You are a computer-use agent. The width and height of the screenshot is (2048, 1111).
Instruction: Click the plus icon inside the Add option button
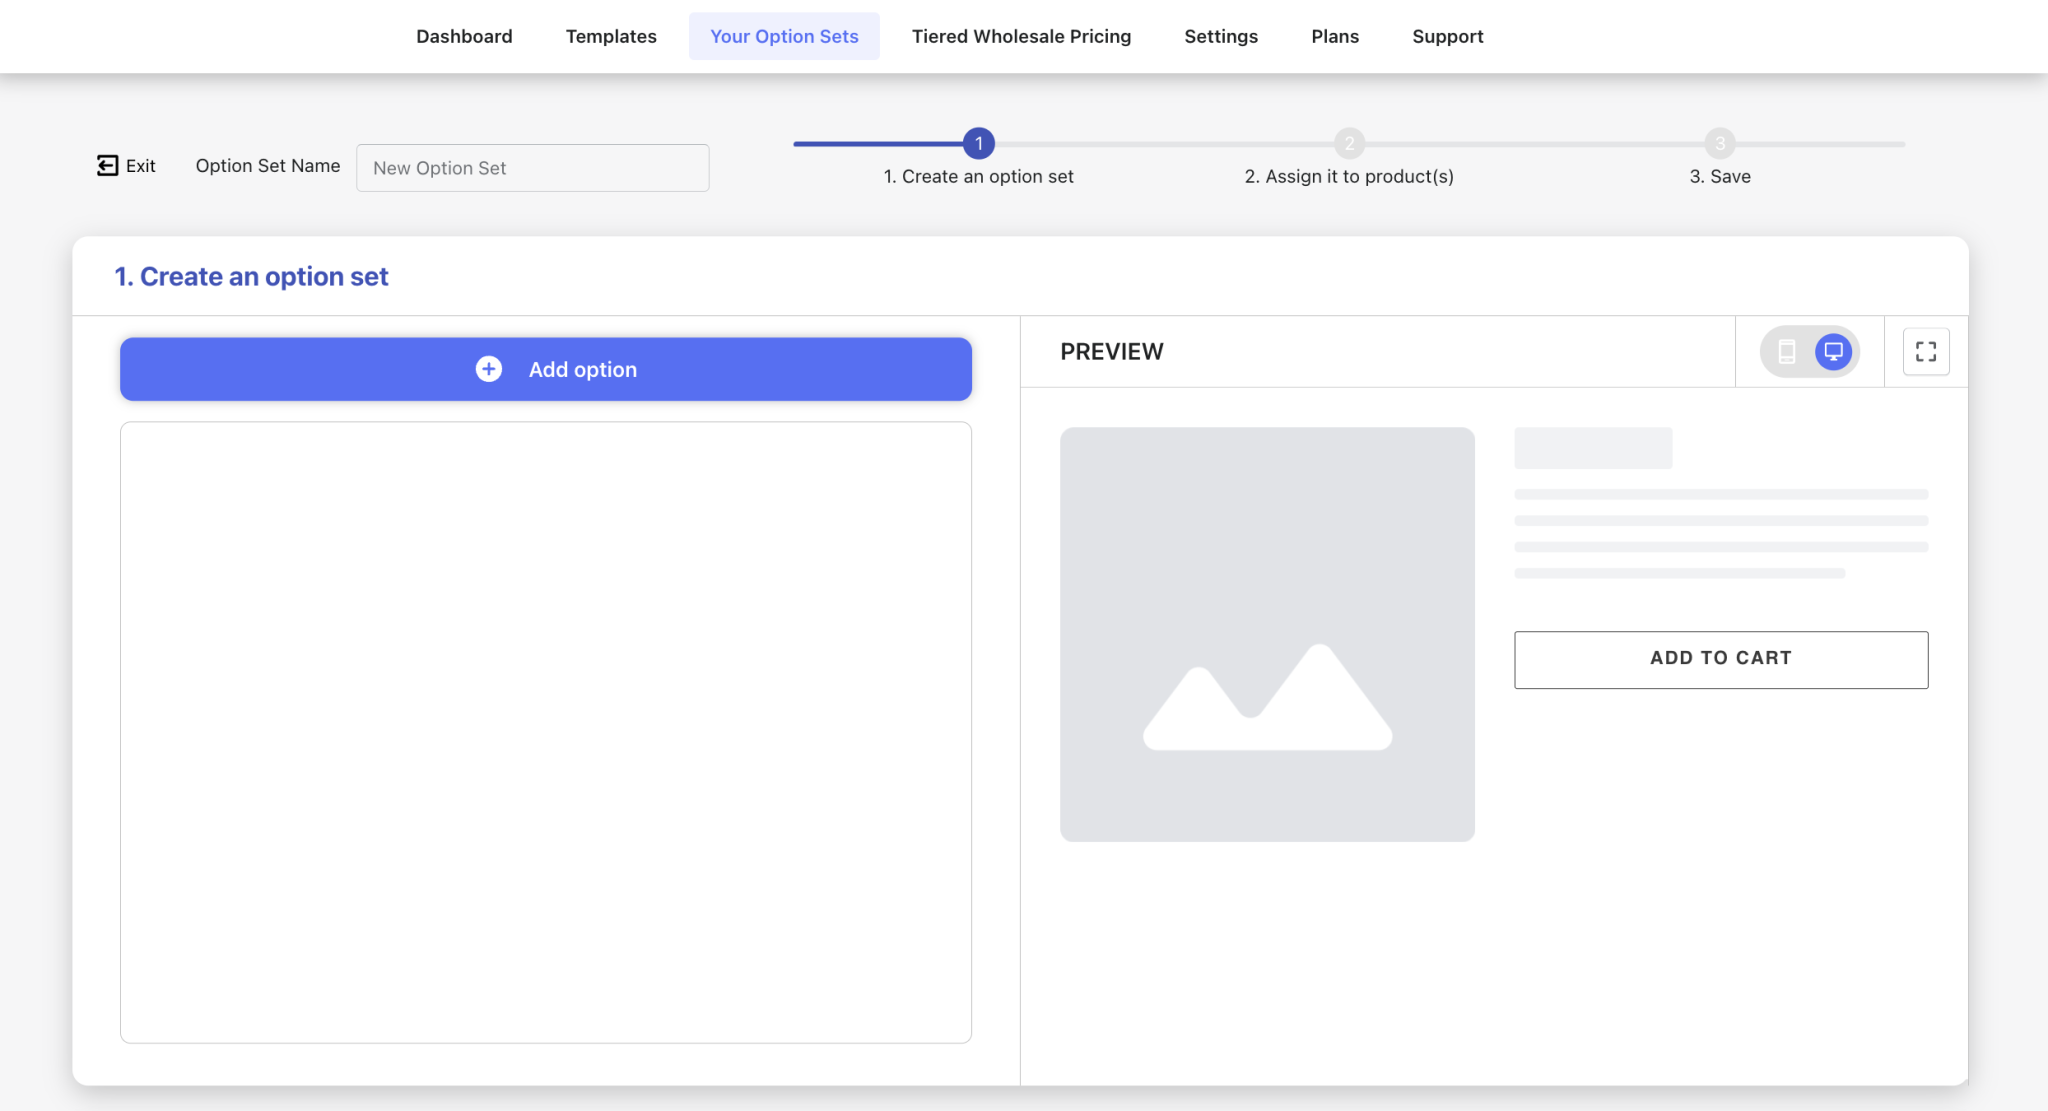tap(487, 368)
